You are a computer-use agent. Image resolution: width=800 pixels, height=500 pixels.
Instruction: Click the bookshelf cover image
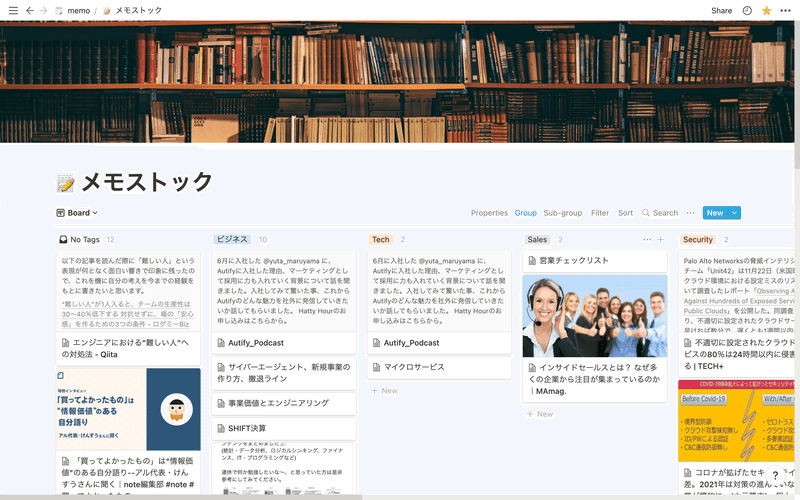(x=397, y=82)
